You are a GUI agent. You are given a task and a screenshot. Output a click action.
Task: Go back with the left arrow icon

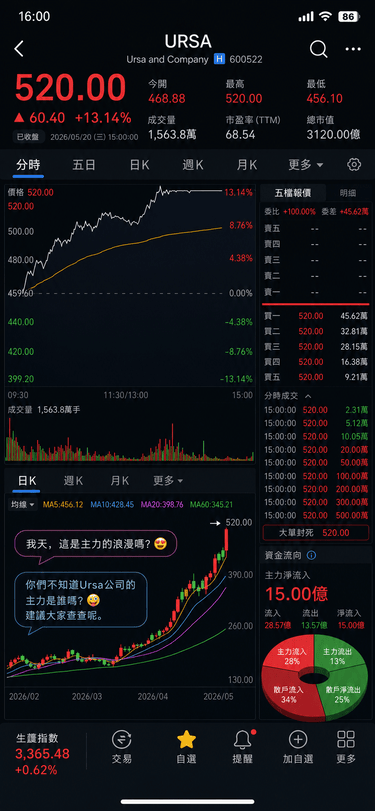click(19, 49)
